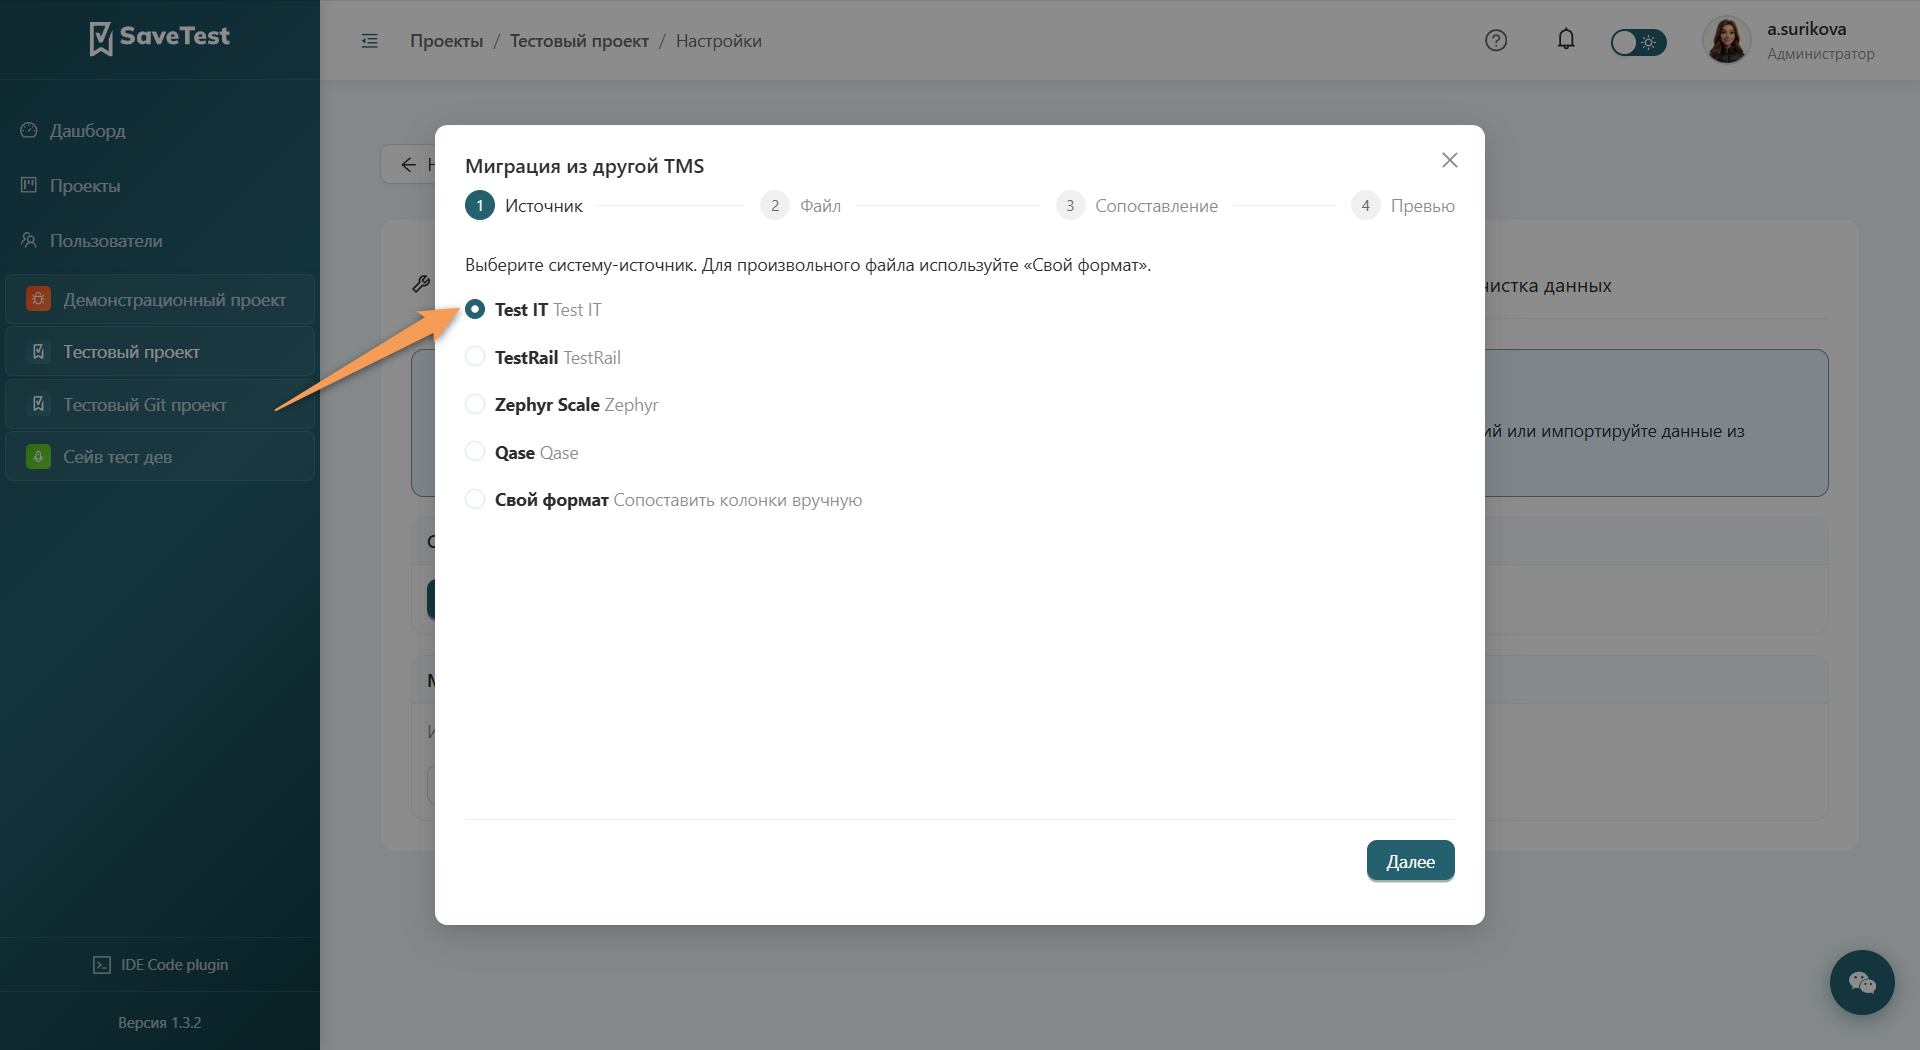The height and width of the screenshot is (1050, 1920).
Task: Click the wrench settings icon
Action: pos(421,284)
